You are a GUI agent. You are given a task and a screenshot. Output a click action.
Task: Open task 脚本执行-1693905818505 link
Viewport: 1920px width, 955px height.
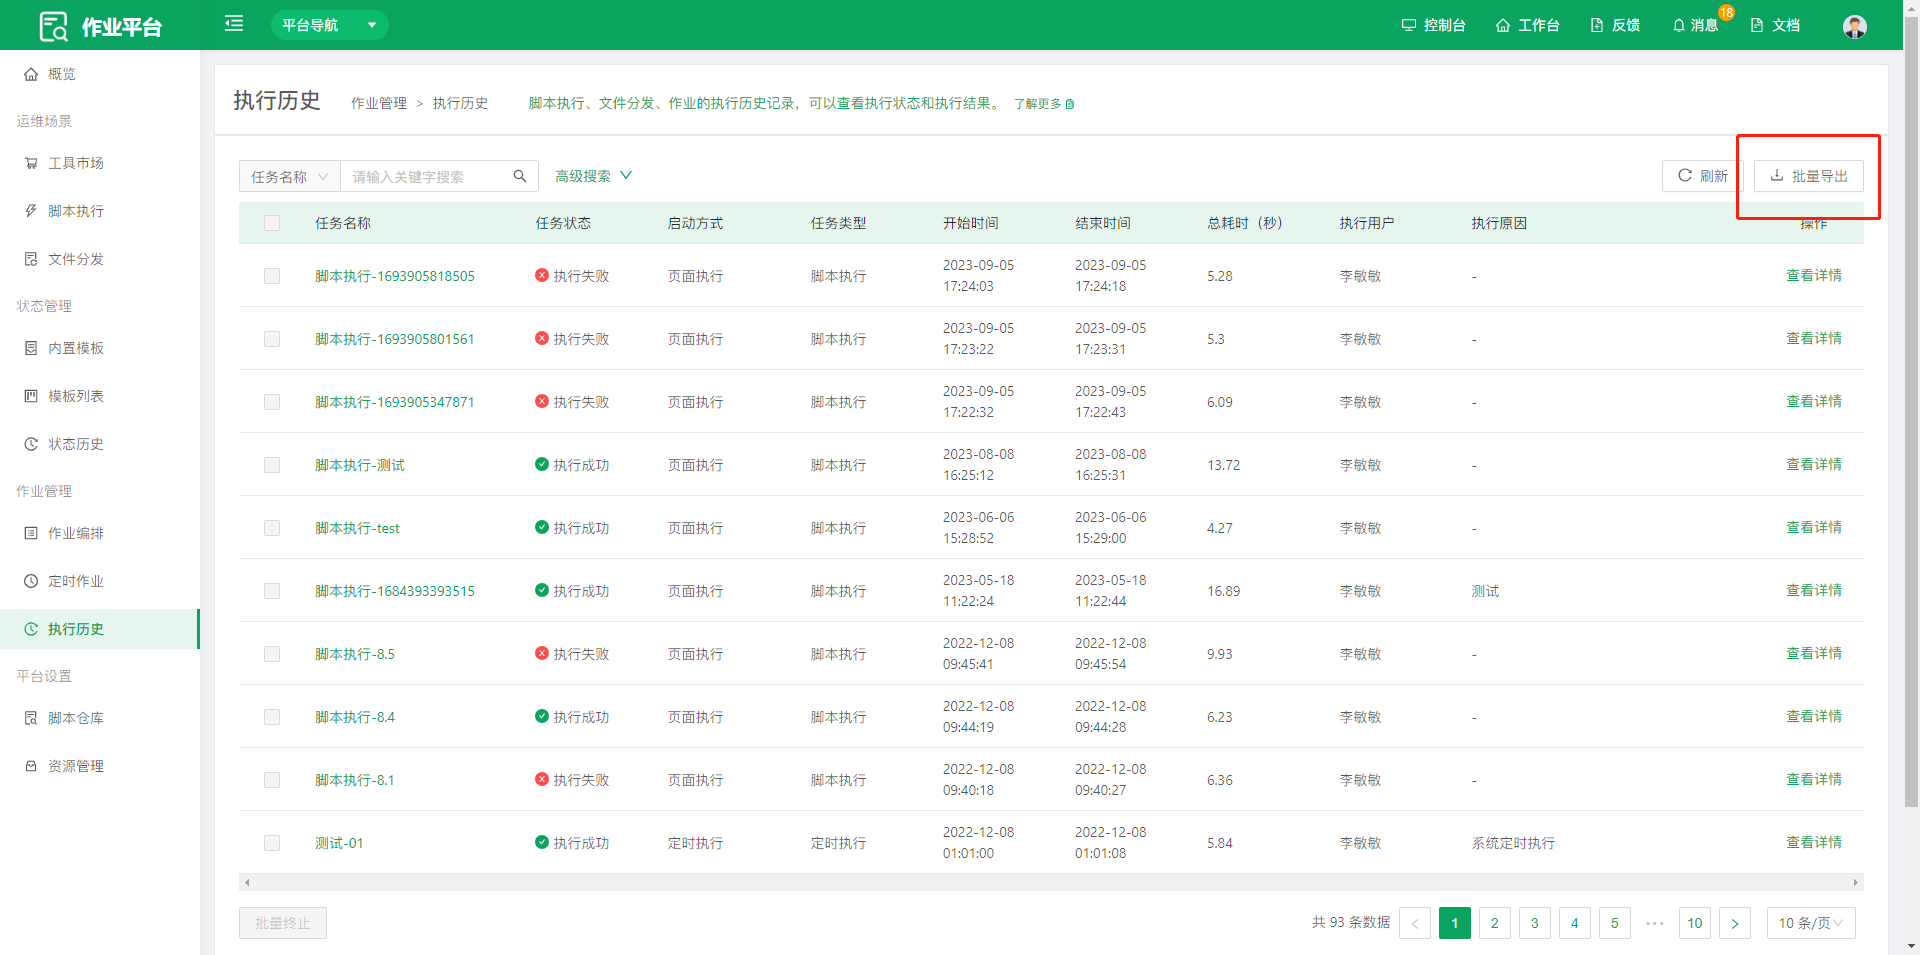click(395, 276)
